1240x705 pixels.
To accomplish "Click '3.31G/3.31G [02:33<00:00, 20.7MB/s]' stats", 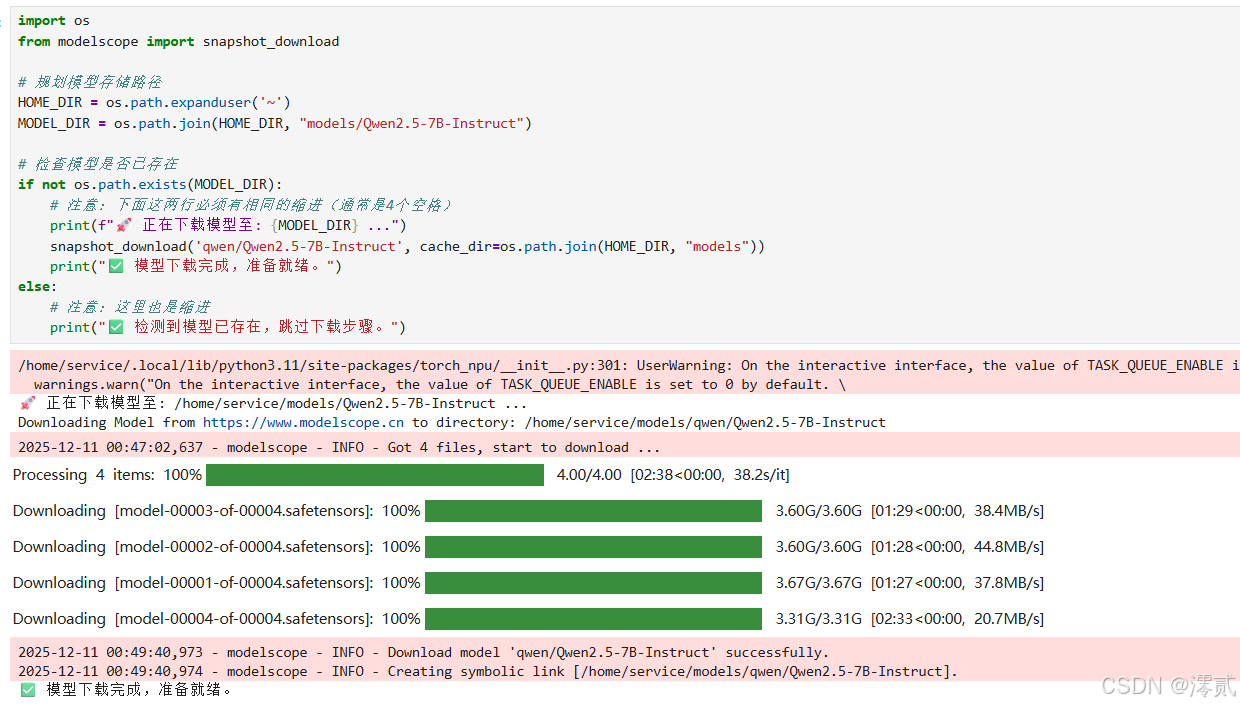I will coord(910,618).
